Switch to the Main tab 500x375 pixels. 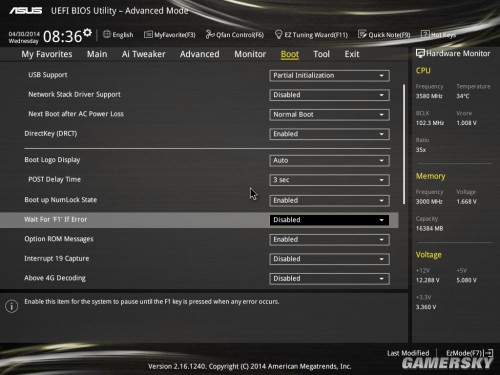coord(97,54)
